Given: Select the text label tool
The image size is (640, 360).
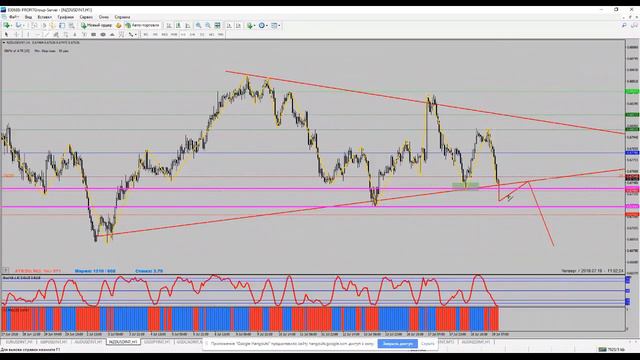Looking at the screenshot, I should click(x=84, y=34).
